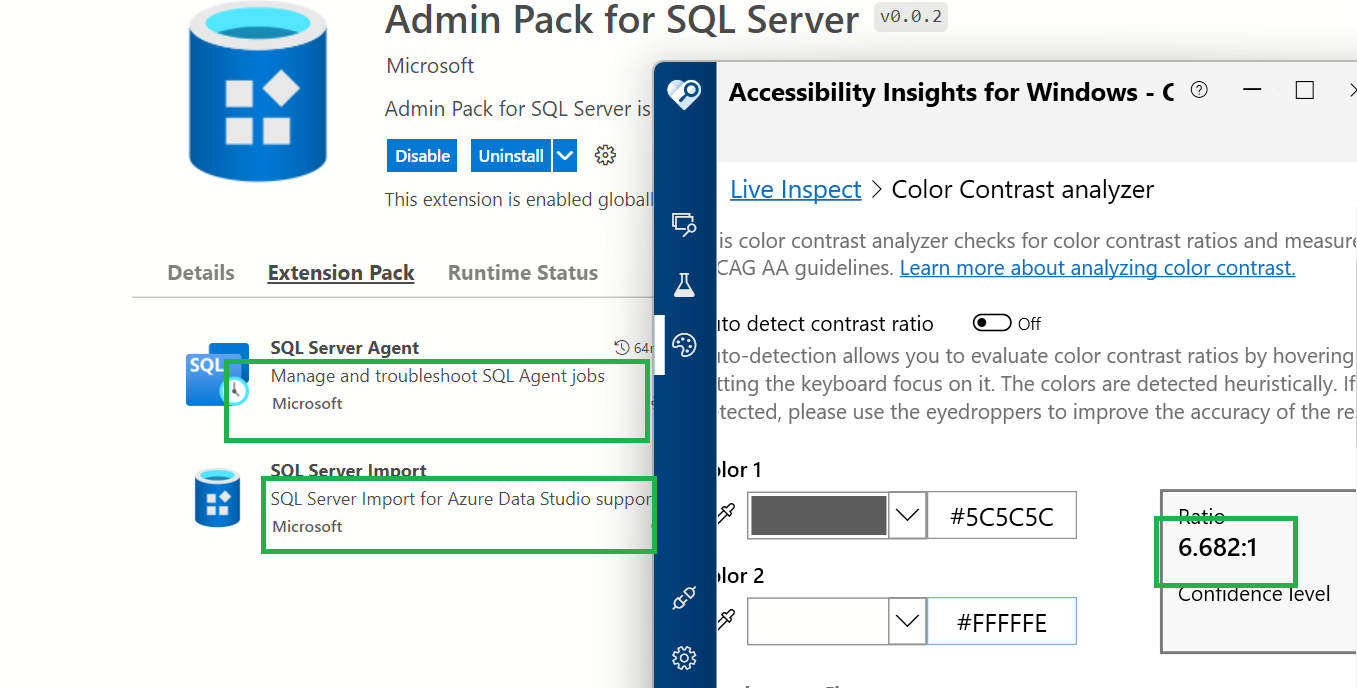Click the SQL Server Agent extension icon
The height and width of the screenshot is (688, 1357).
217,374
